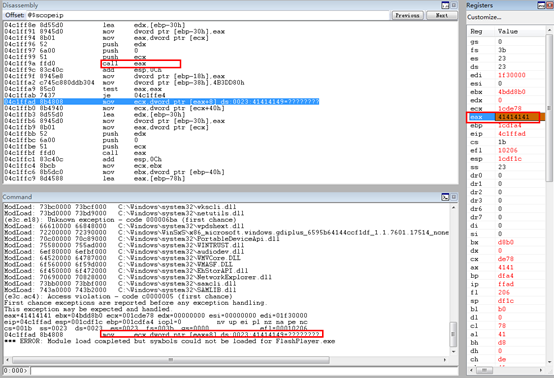Viewport: 554px width, 378px height.
Task: Click the Registers panel scroll down arrow
Action: coord(549,361)
